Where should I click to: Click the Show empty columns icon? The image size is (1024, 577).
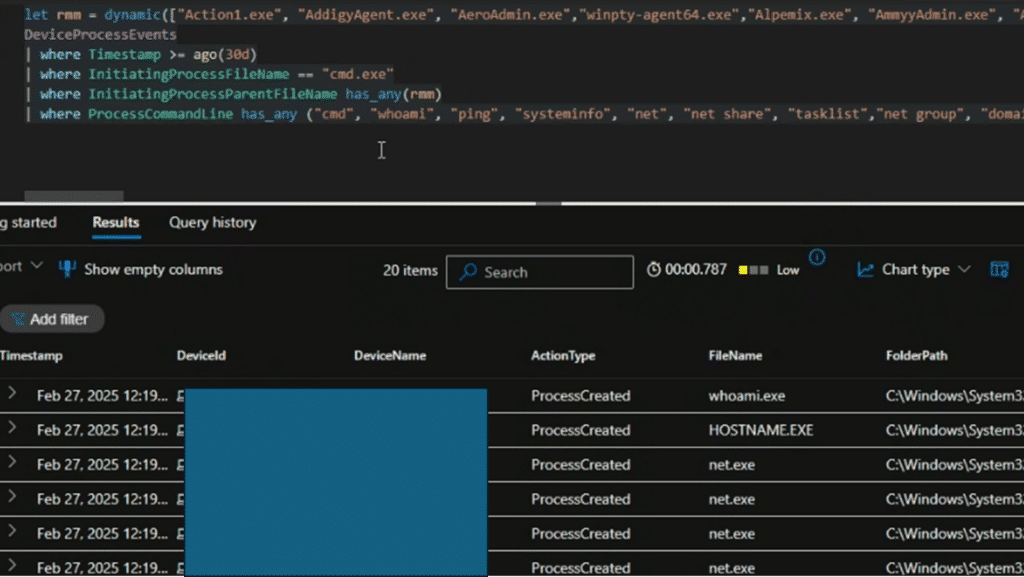tap(67, 269)
